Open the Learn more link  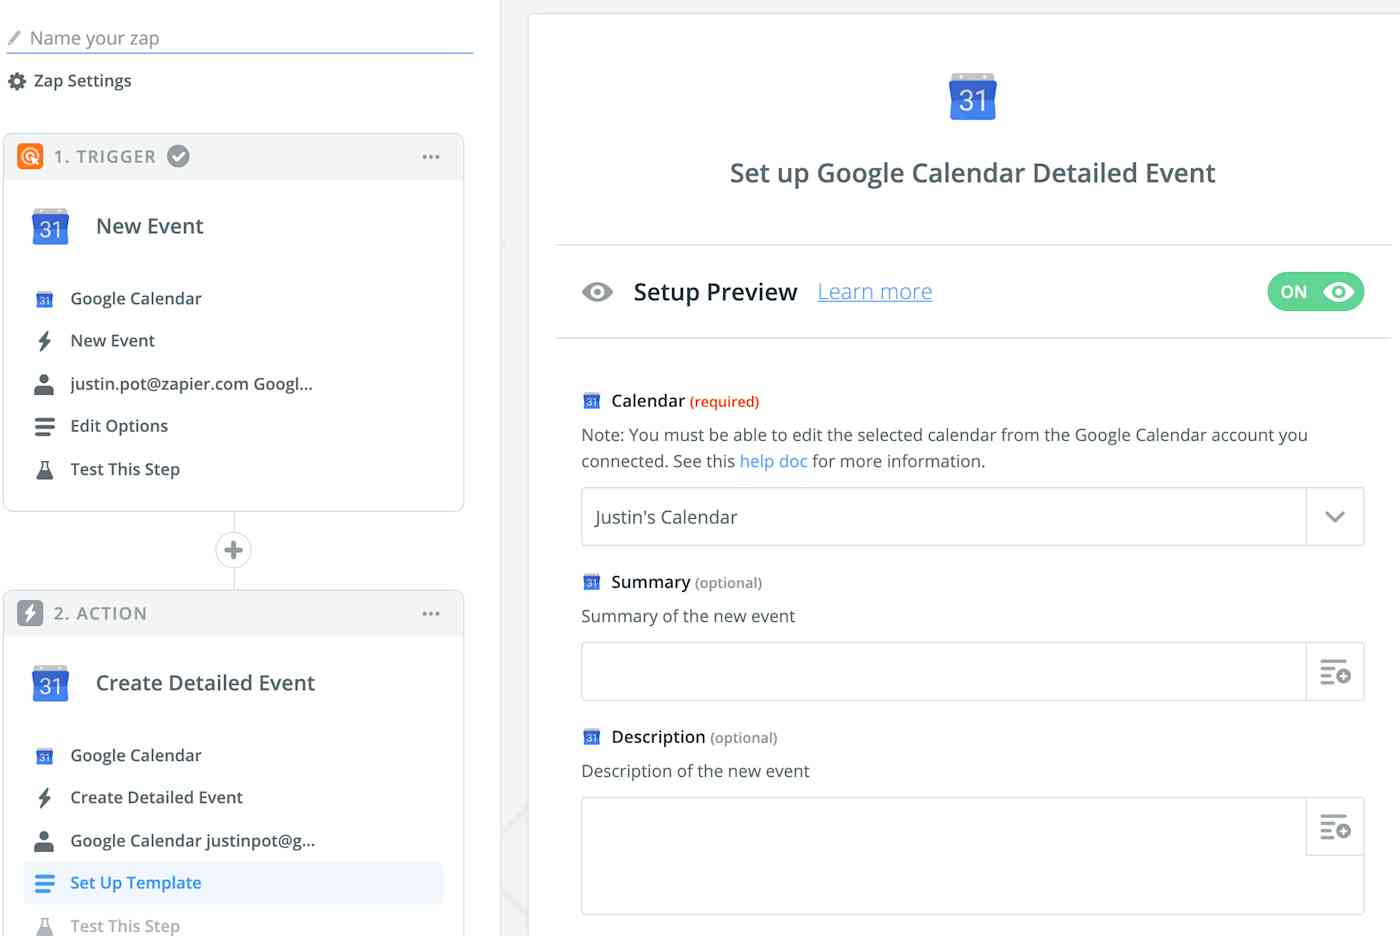[x=875, y=292]
